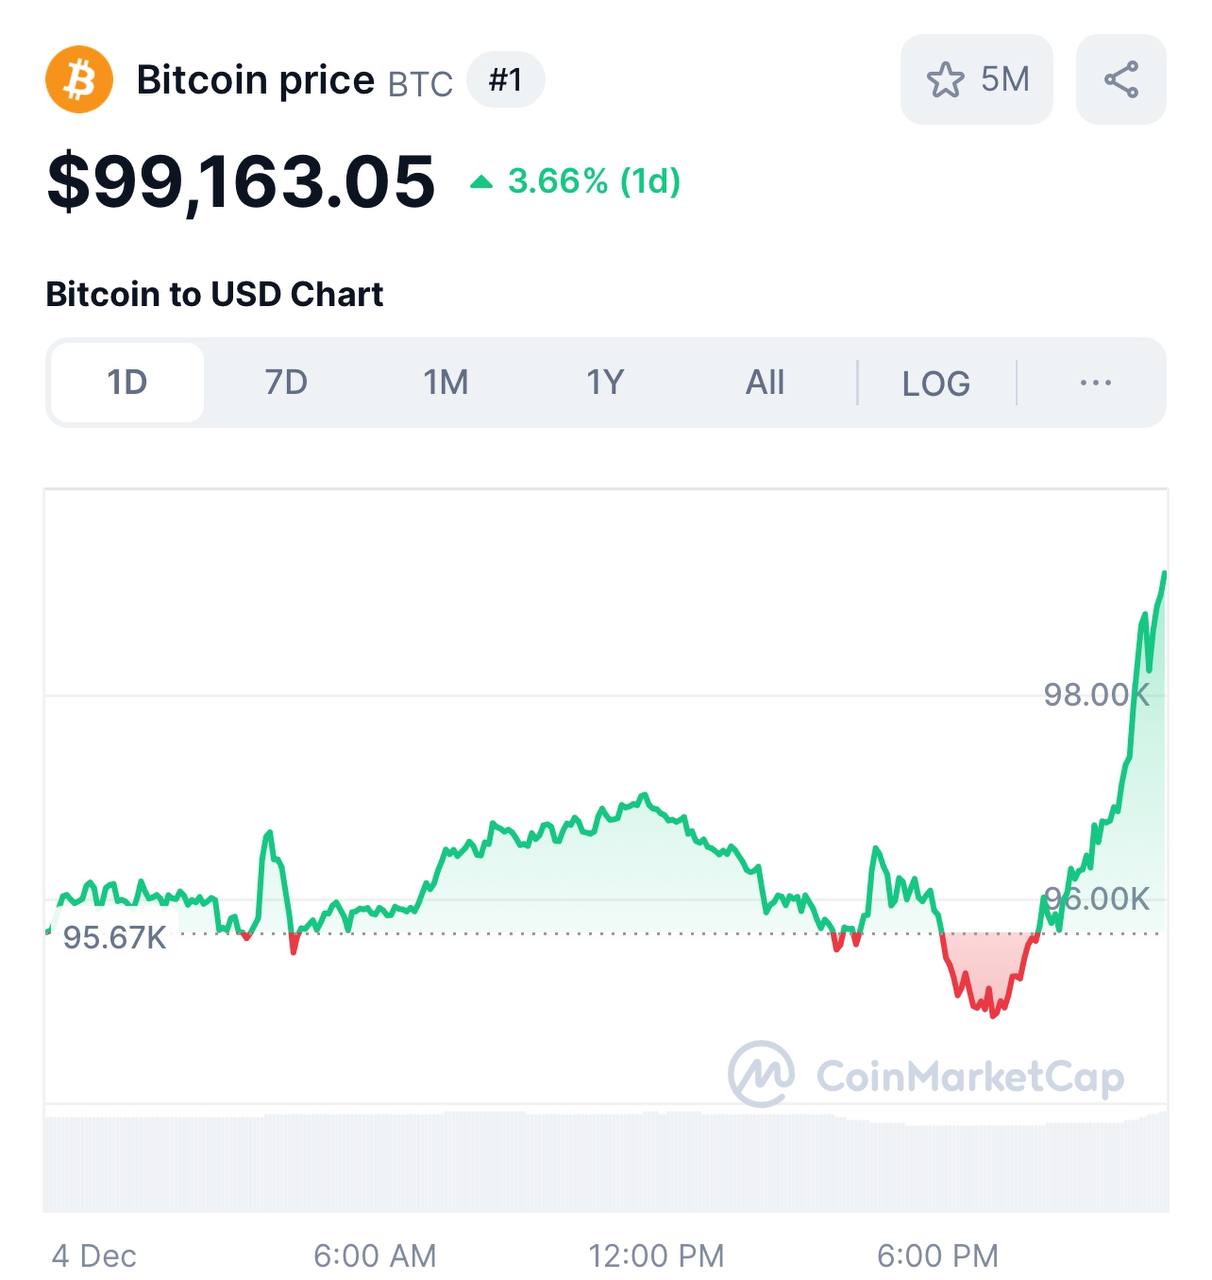The image size is (1212, 1280).
Task: Click the BTC ticker symbol
Action: (x=420, y=84)
